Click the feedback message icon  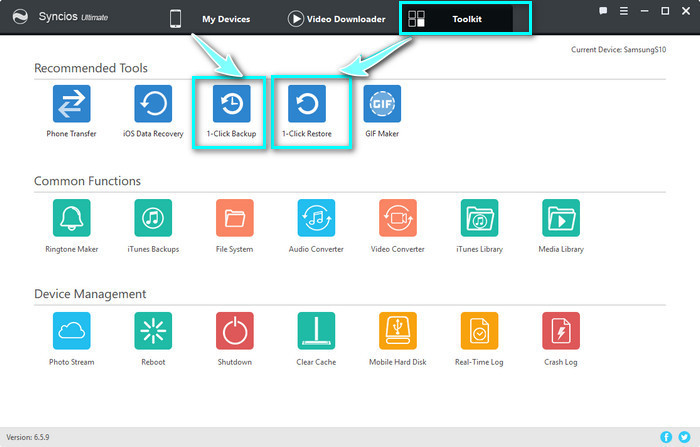603,11
